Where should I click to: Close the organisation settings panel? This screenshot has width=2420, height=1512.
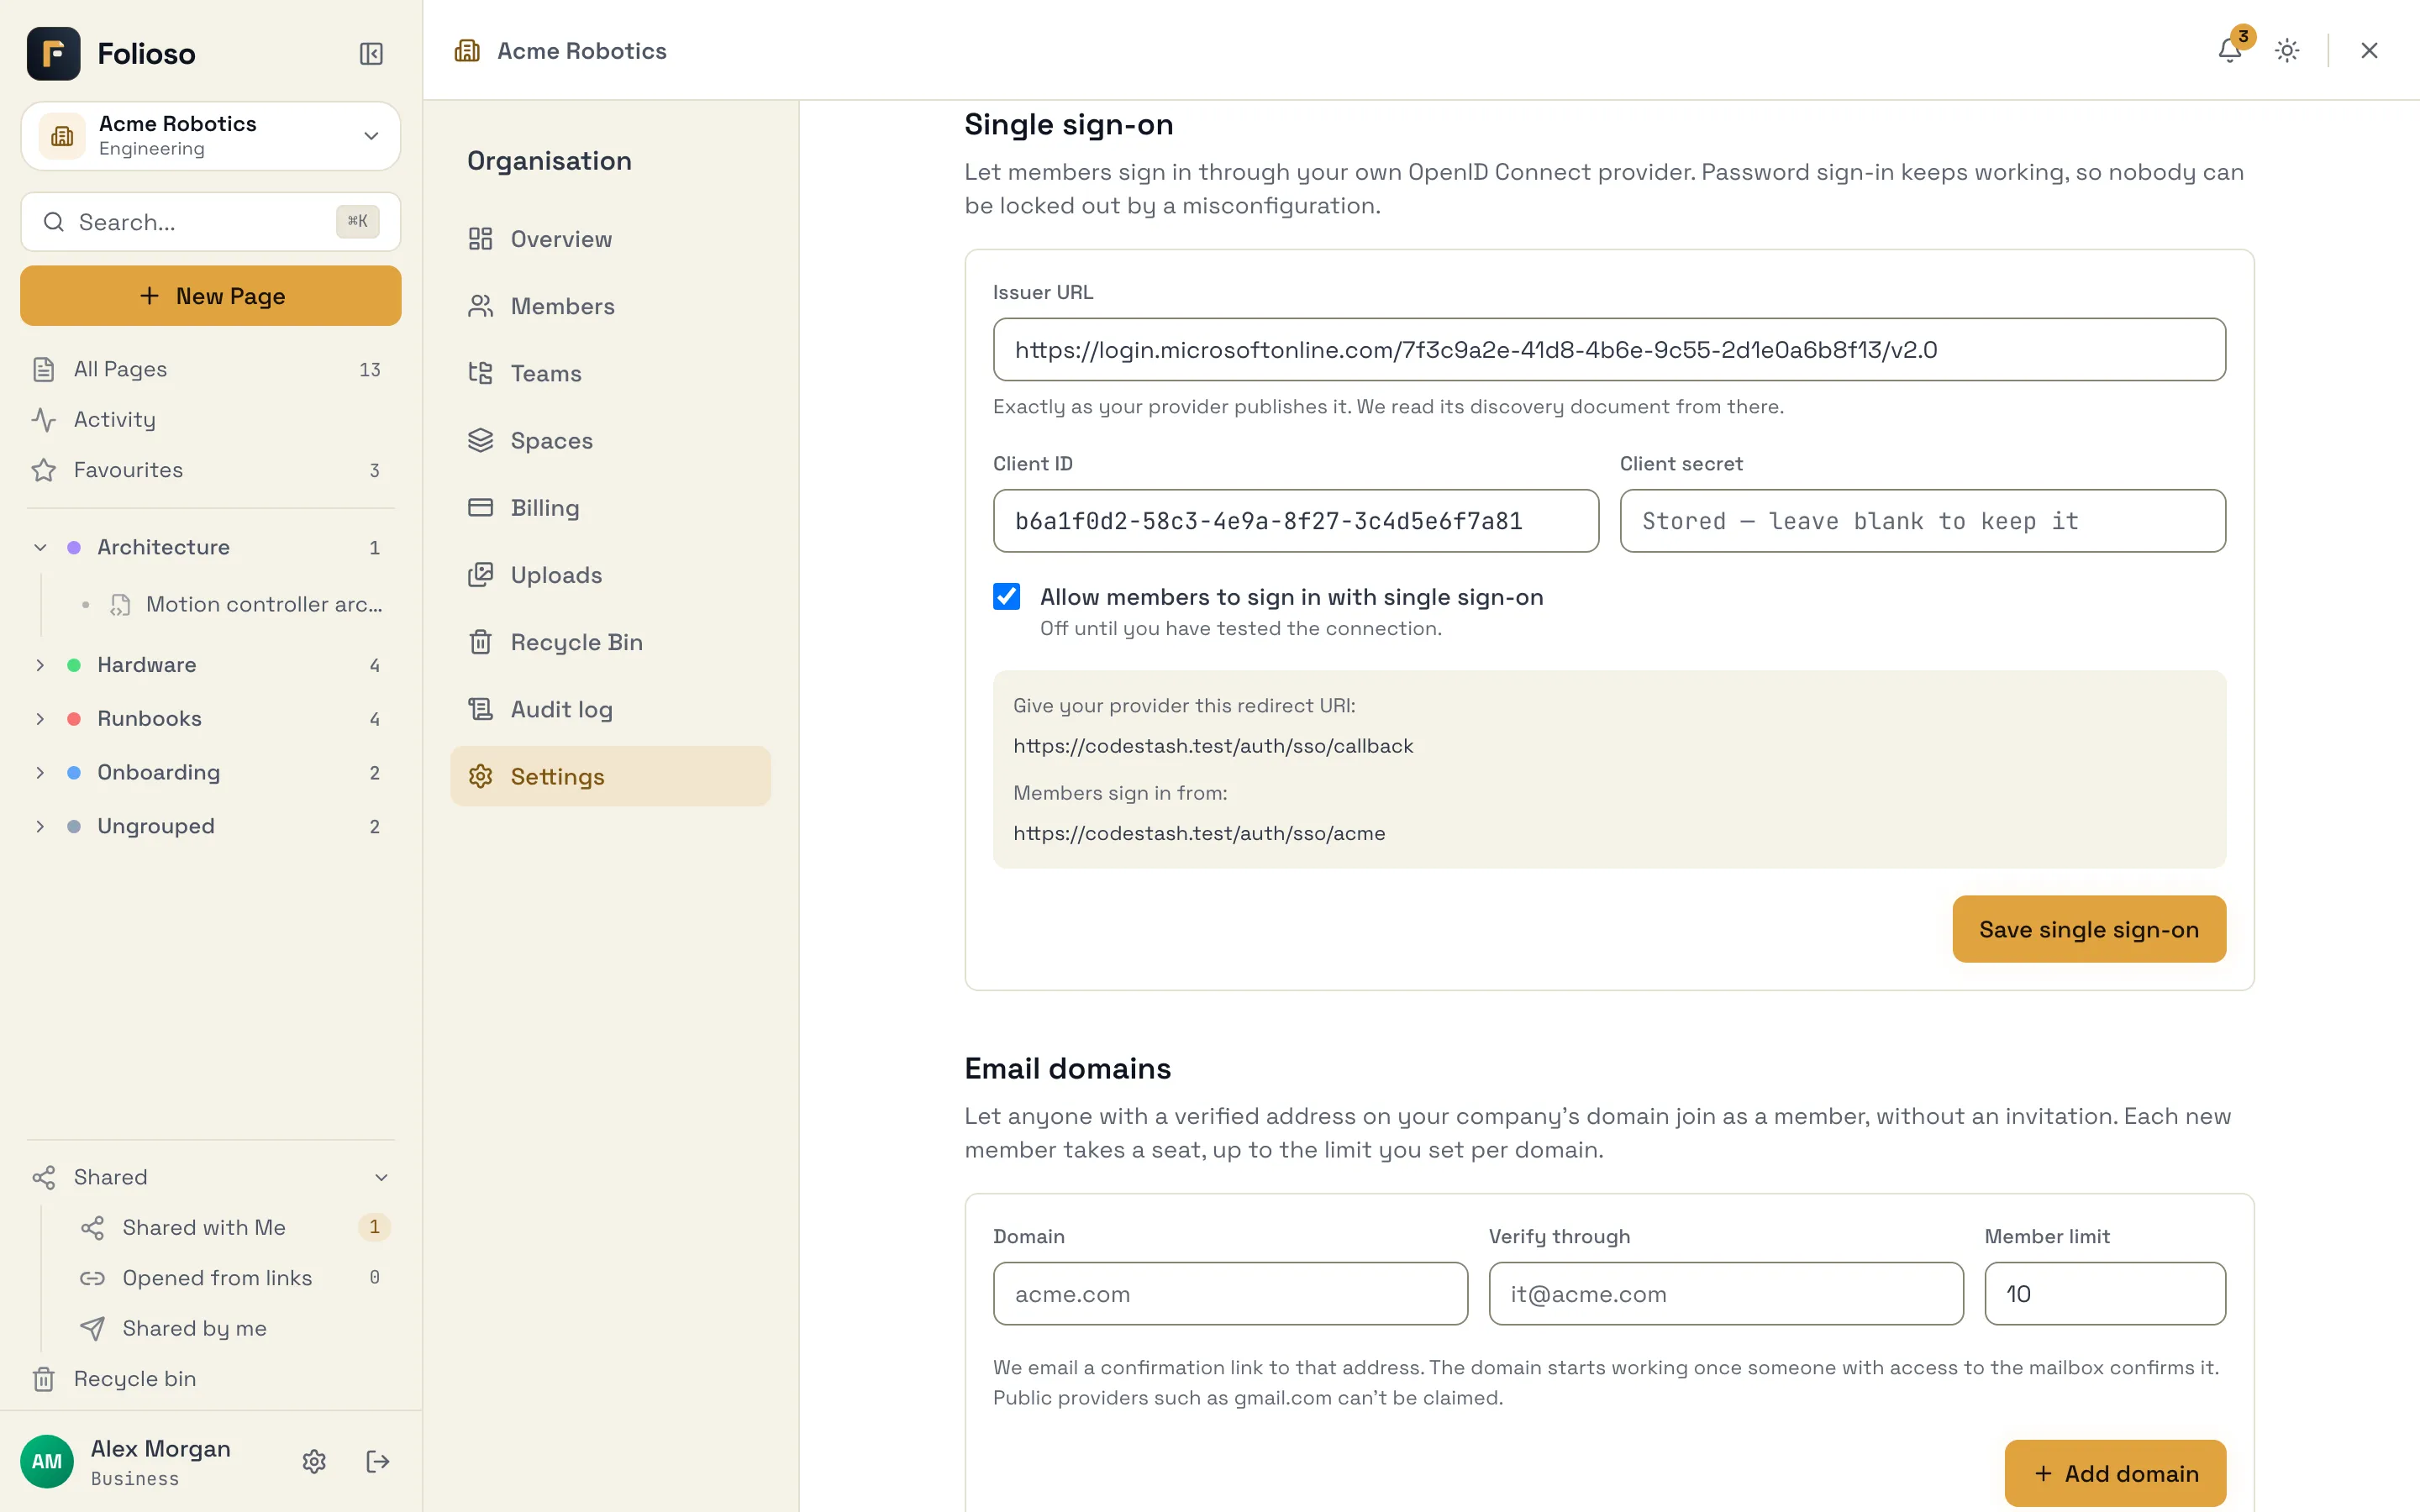pyautogui.click(x=2369, y=50)
